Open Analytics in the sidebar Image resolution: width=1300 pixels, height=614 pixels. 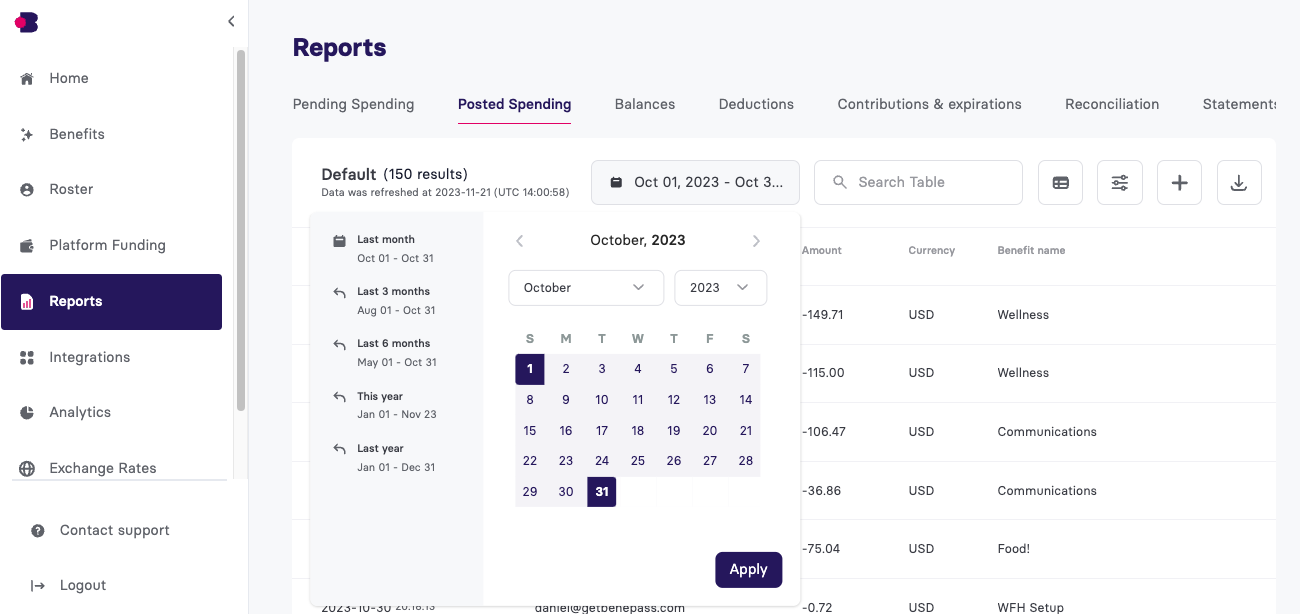pyautogui.click(x=111, y=413)
